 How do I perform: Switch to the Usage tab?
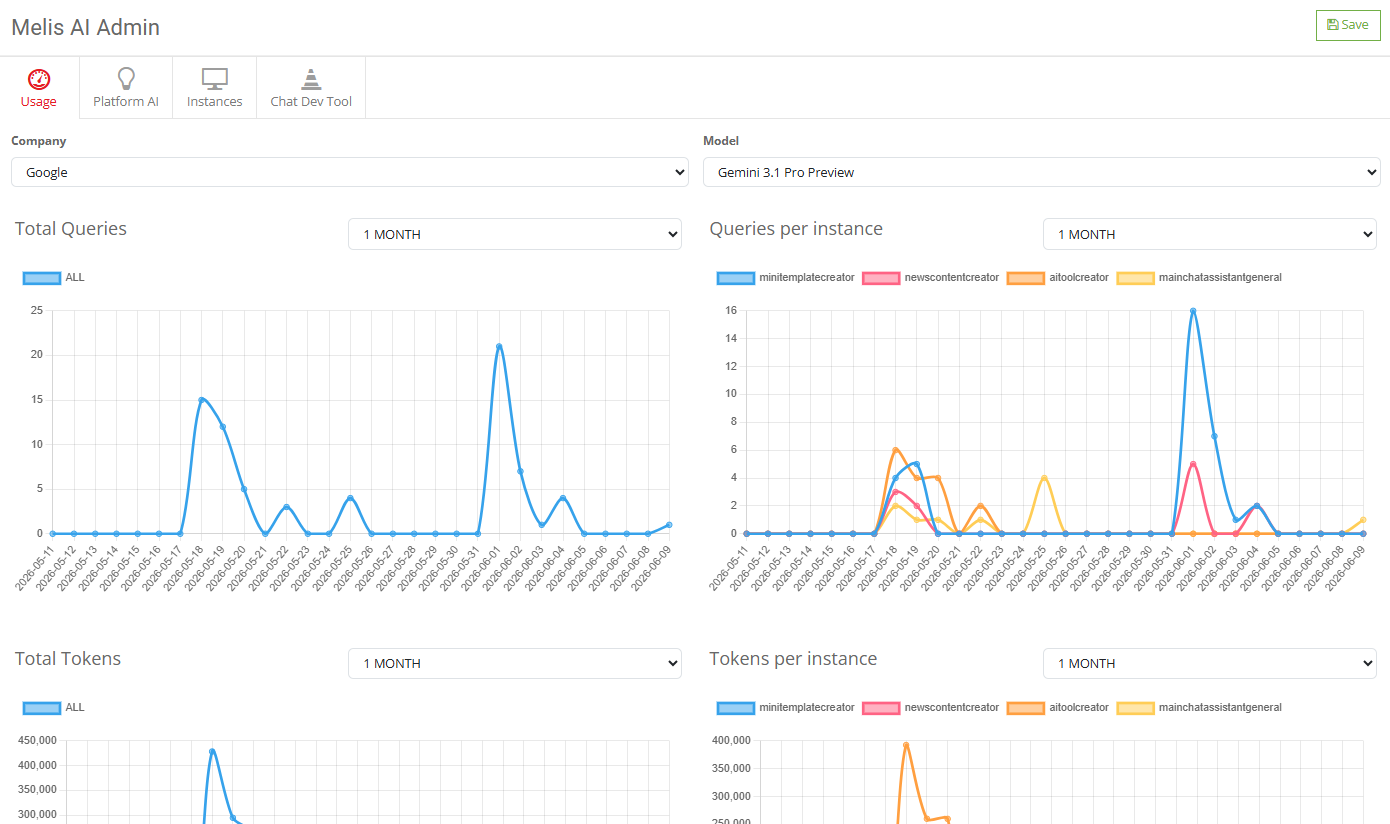coord(39,88)
